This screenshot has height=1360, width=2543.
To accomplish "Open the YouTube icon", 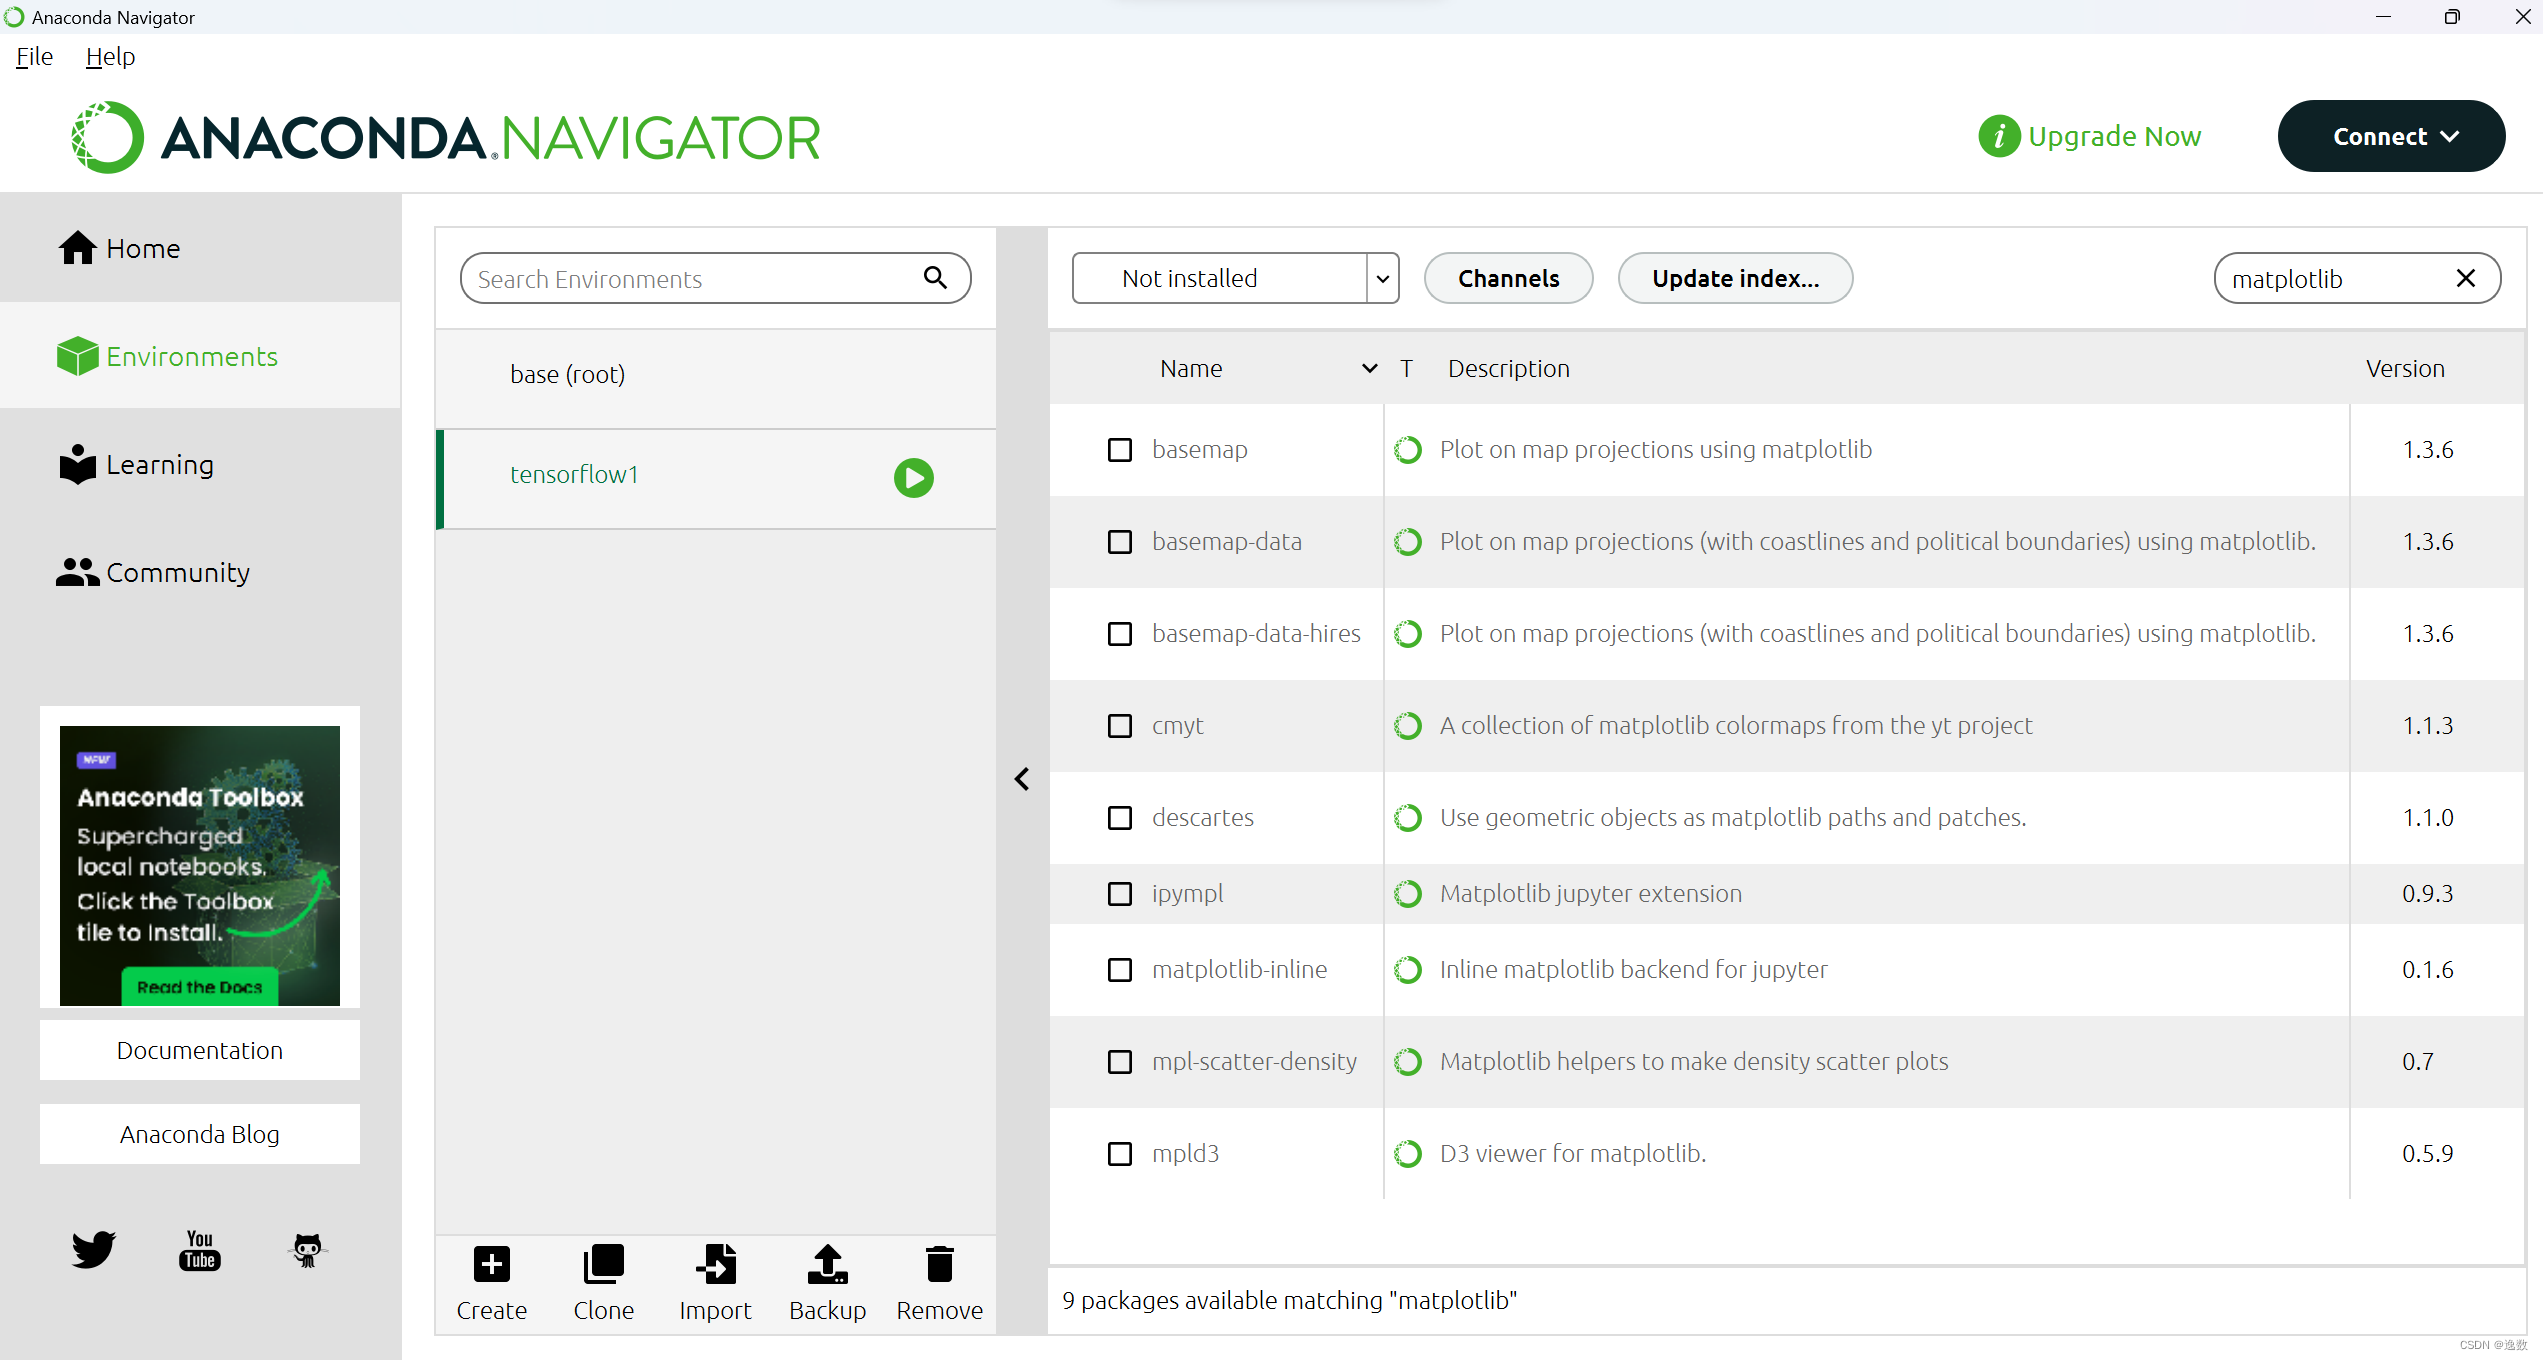I will coord(200,1250).
